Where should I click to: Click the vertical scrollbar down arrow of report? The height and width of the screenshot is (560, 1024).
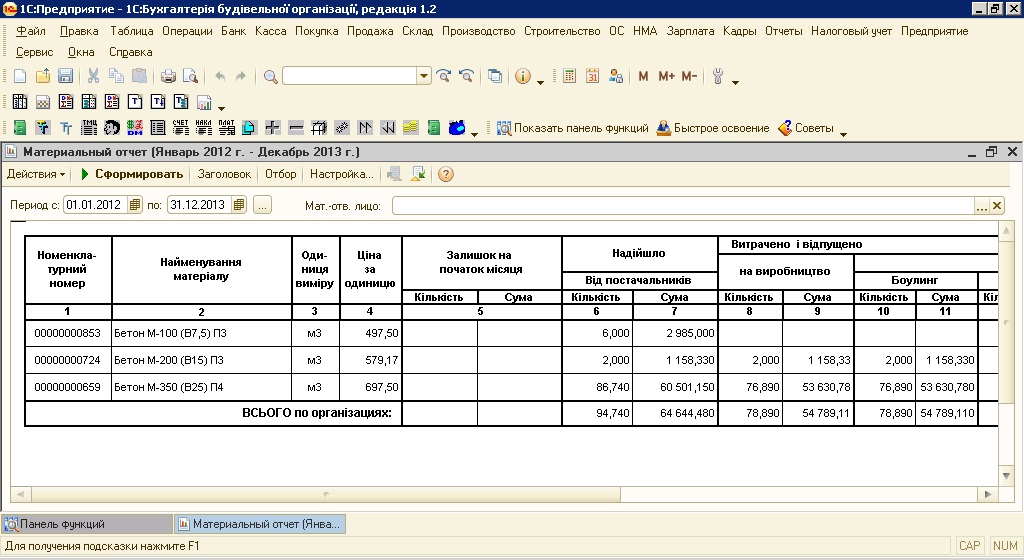1006,476
